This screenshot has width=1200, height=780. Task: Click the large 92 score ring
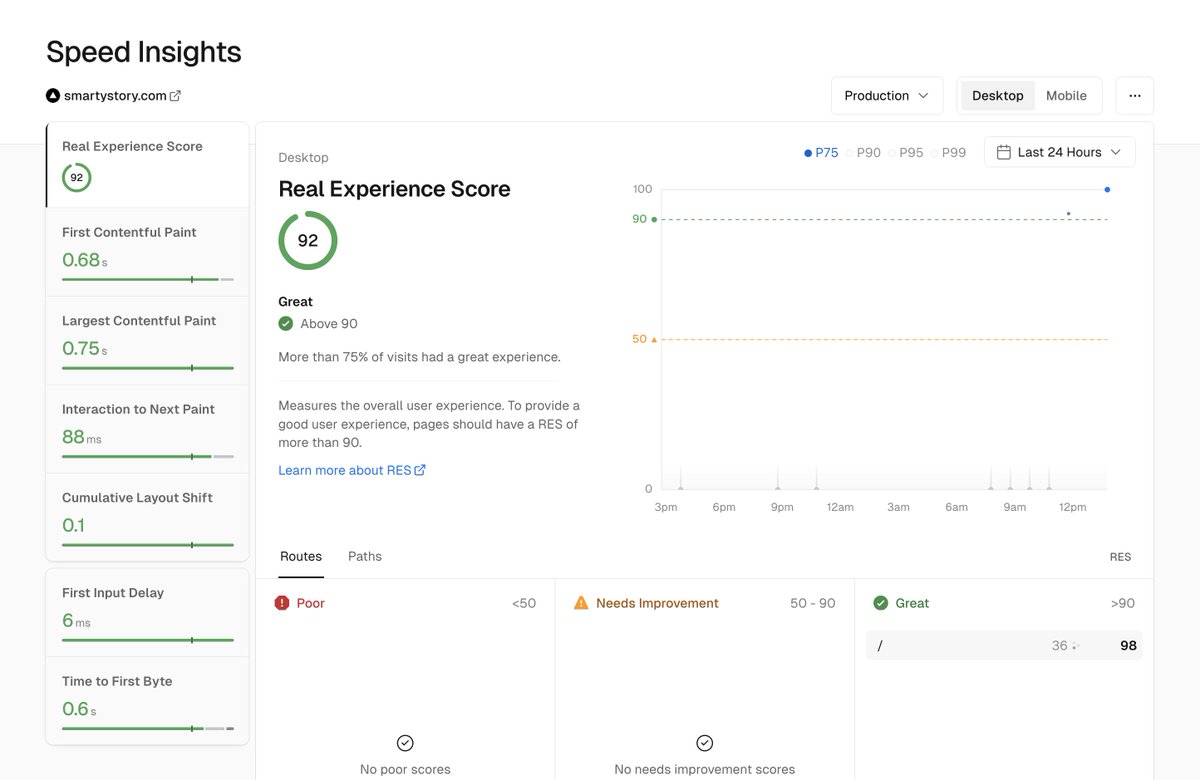308,241
